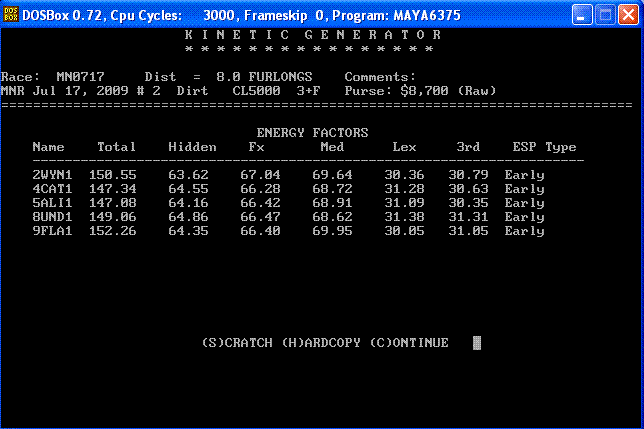Click the Hidden column header
Screen dimensions: 644x429
[x=192, y=147]
